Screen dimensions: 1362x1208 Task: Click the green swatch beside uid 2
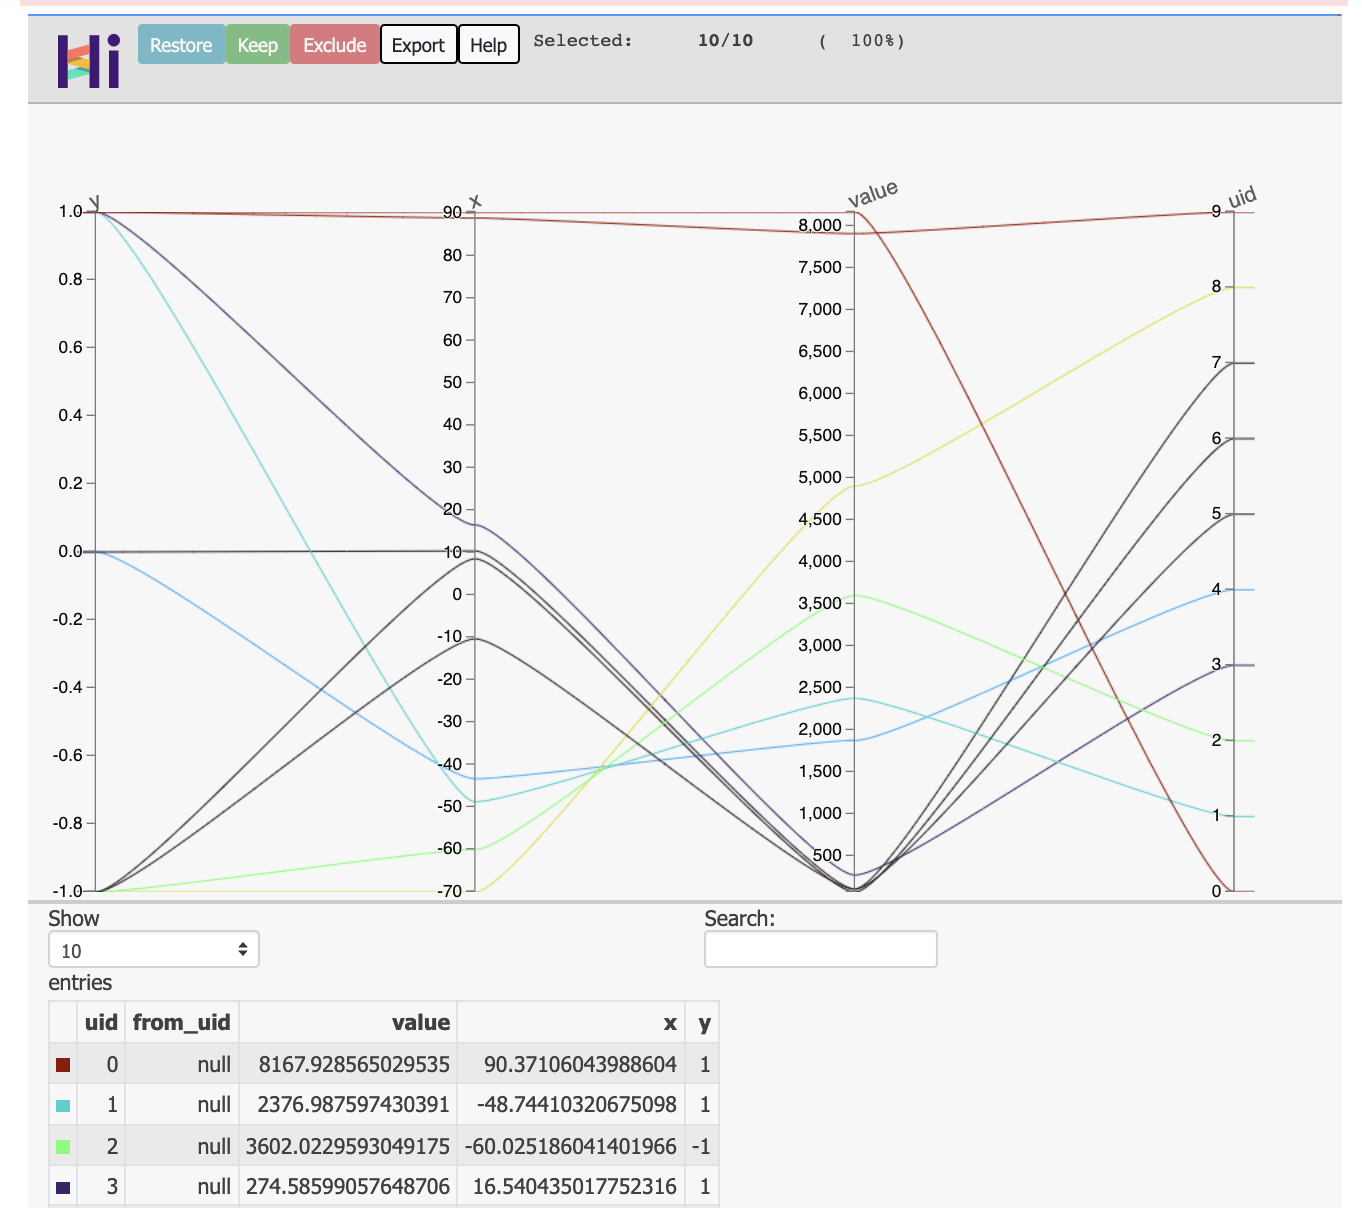tap(64, 1146)
